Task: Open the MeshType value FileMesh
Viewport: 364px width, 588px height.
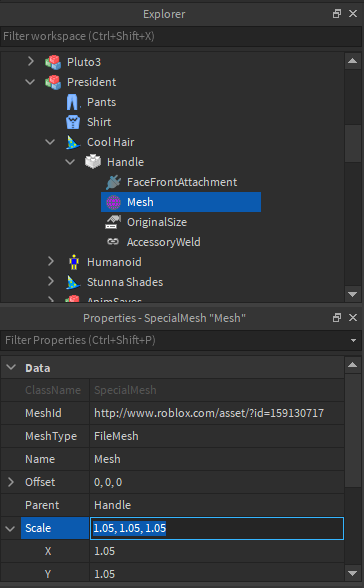Action: tap(217, 436)
